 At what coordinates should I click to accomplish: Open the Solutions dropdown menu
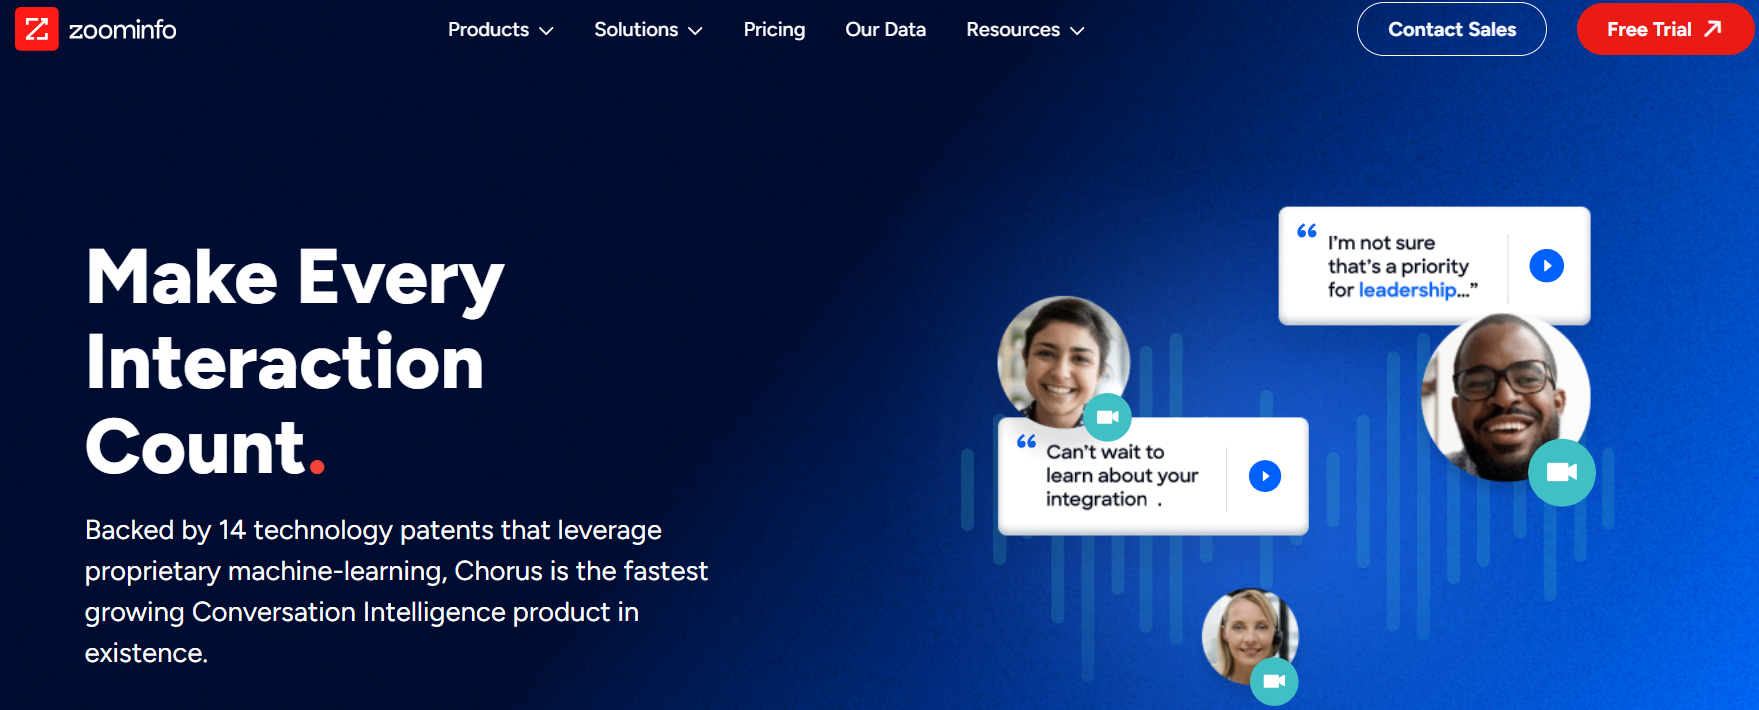(x=648, y=30)
